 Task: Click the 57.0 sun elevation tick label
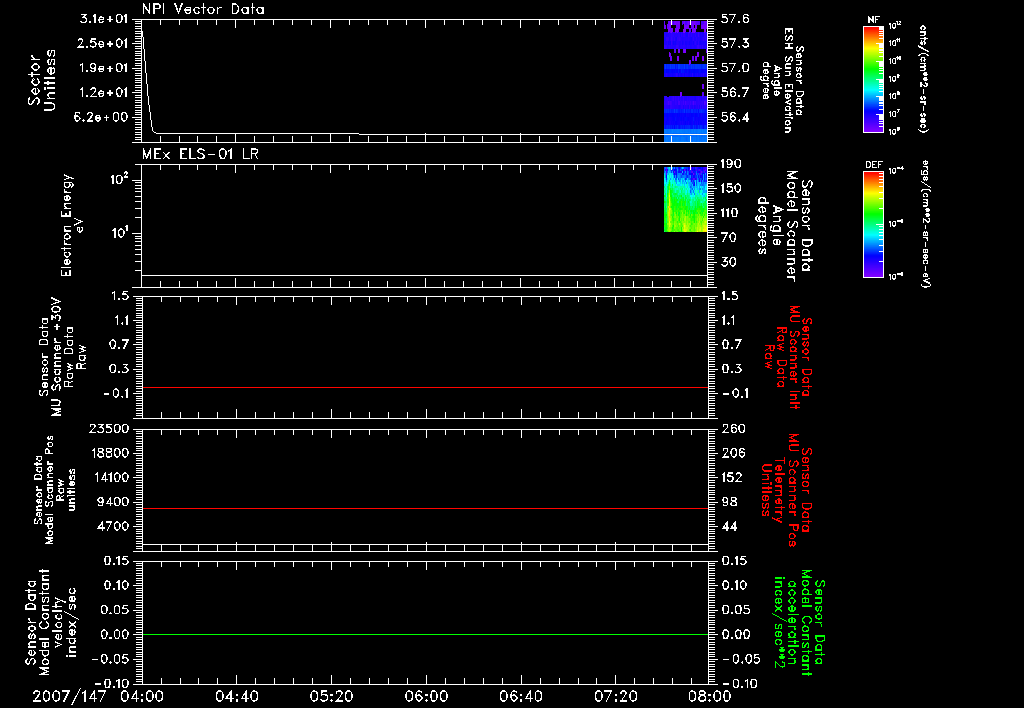point(735,68)
